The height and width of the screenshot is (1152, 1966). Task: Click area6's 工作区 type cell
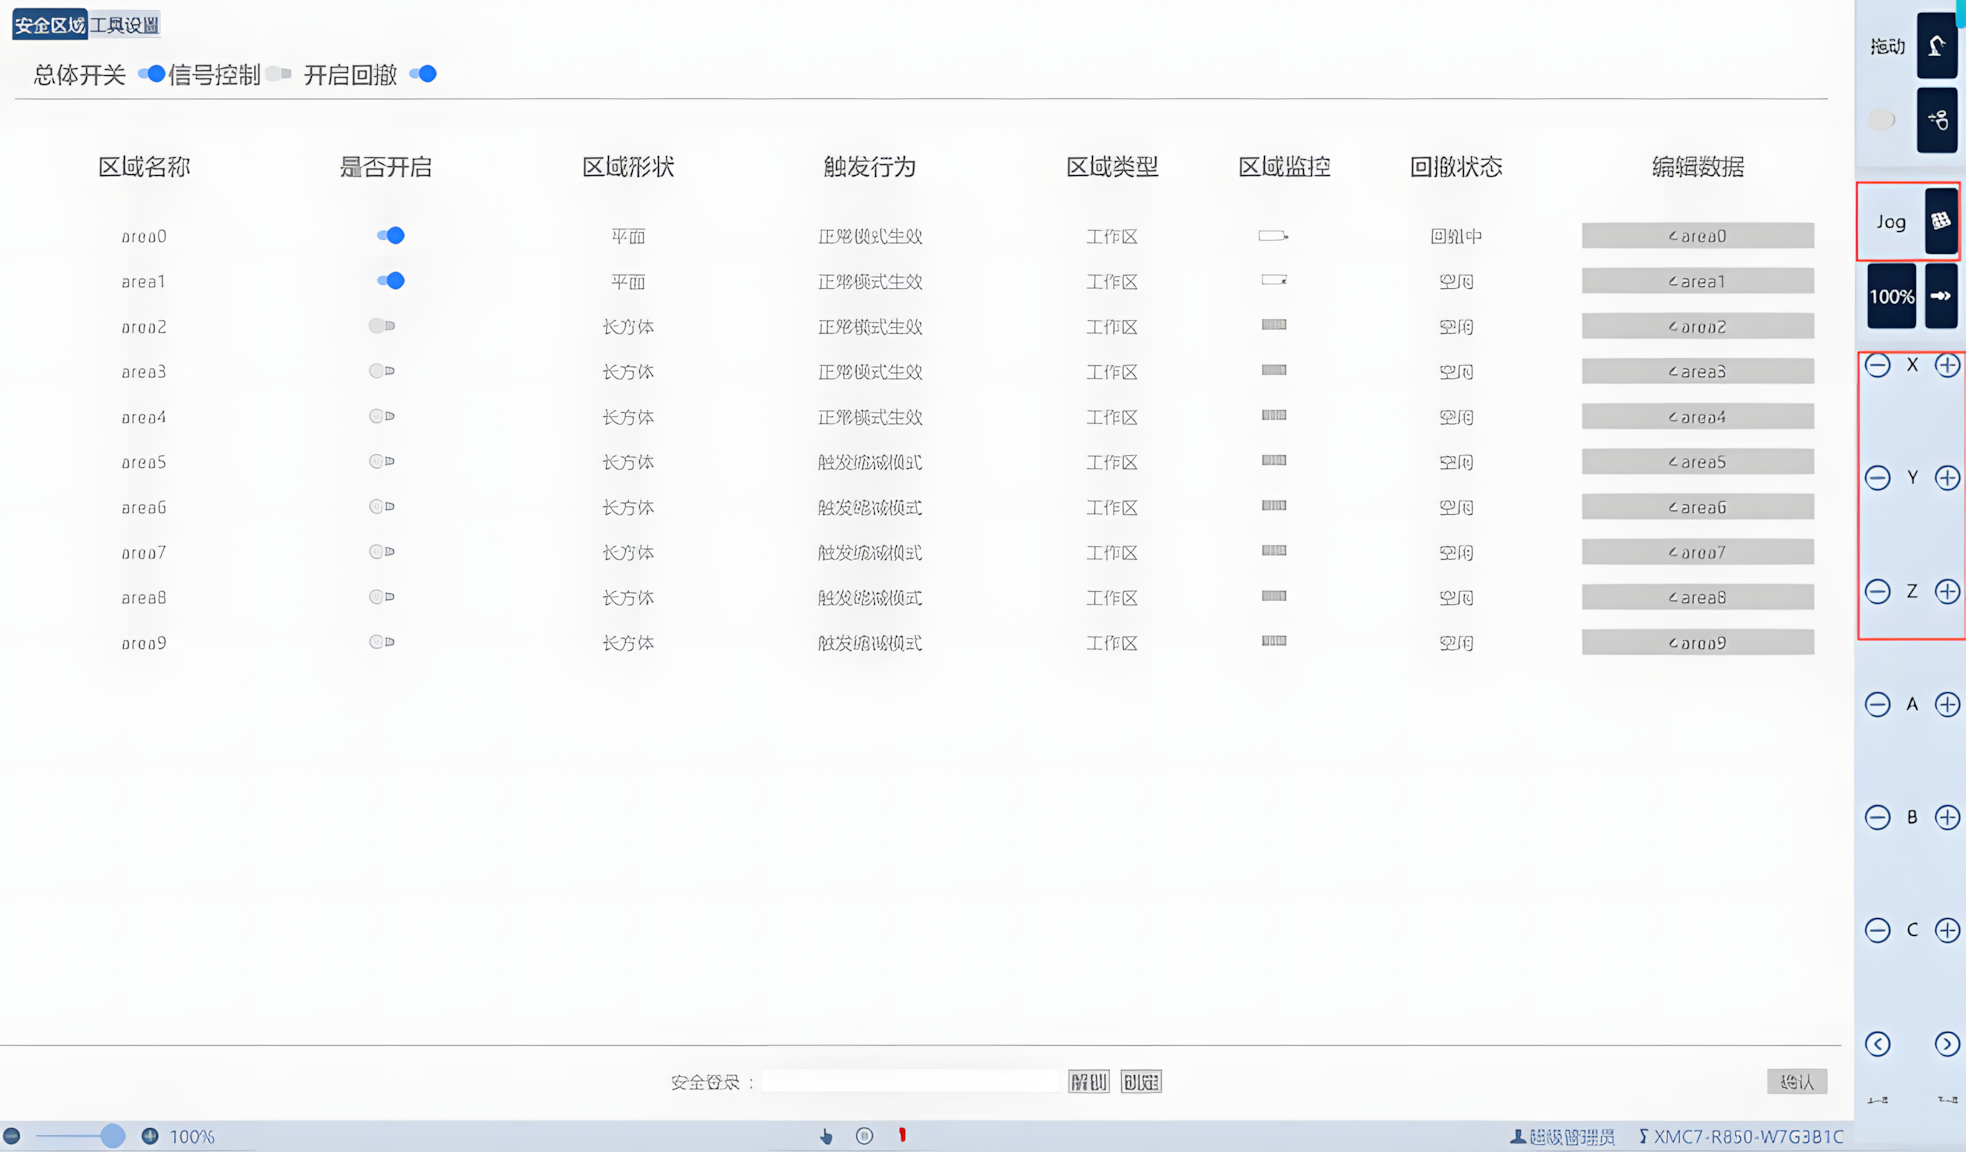click(x=1112, y=507)
